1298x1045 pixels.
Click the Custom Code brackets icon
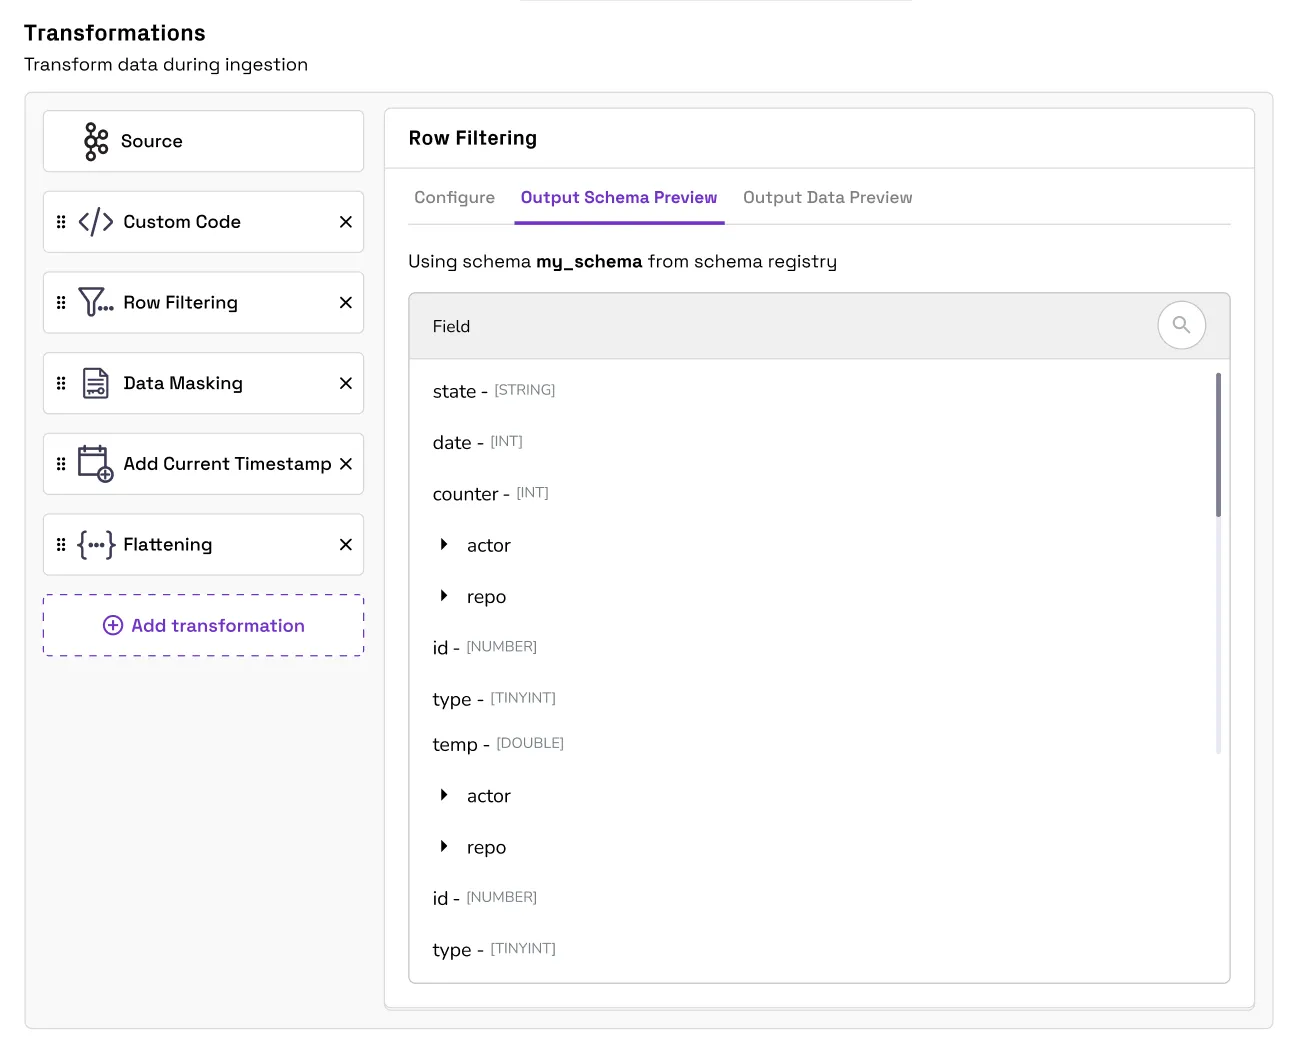pyautogui.click(x=96, y=222)
